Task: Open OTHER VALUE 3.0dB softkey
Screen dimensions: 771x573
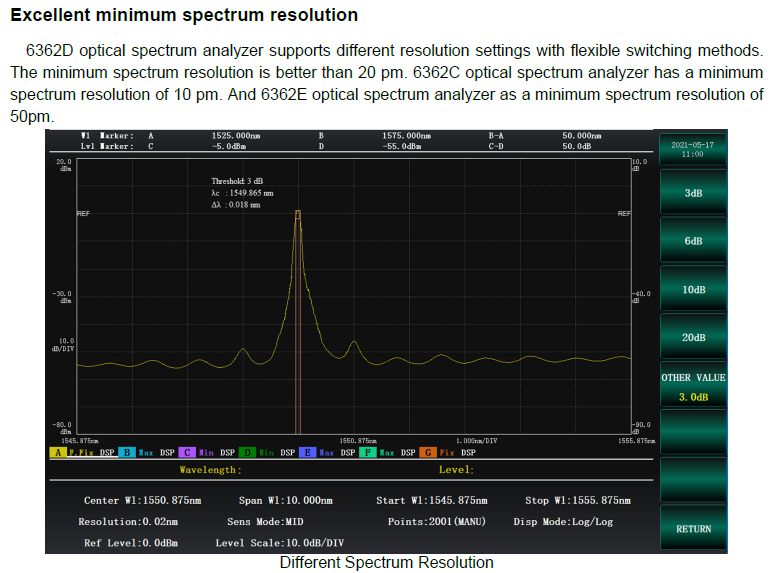Action: [693, 386]
